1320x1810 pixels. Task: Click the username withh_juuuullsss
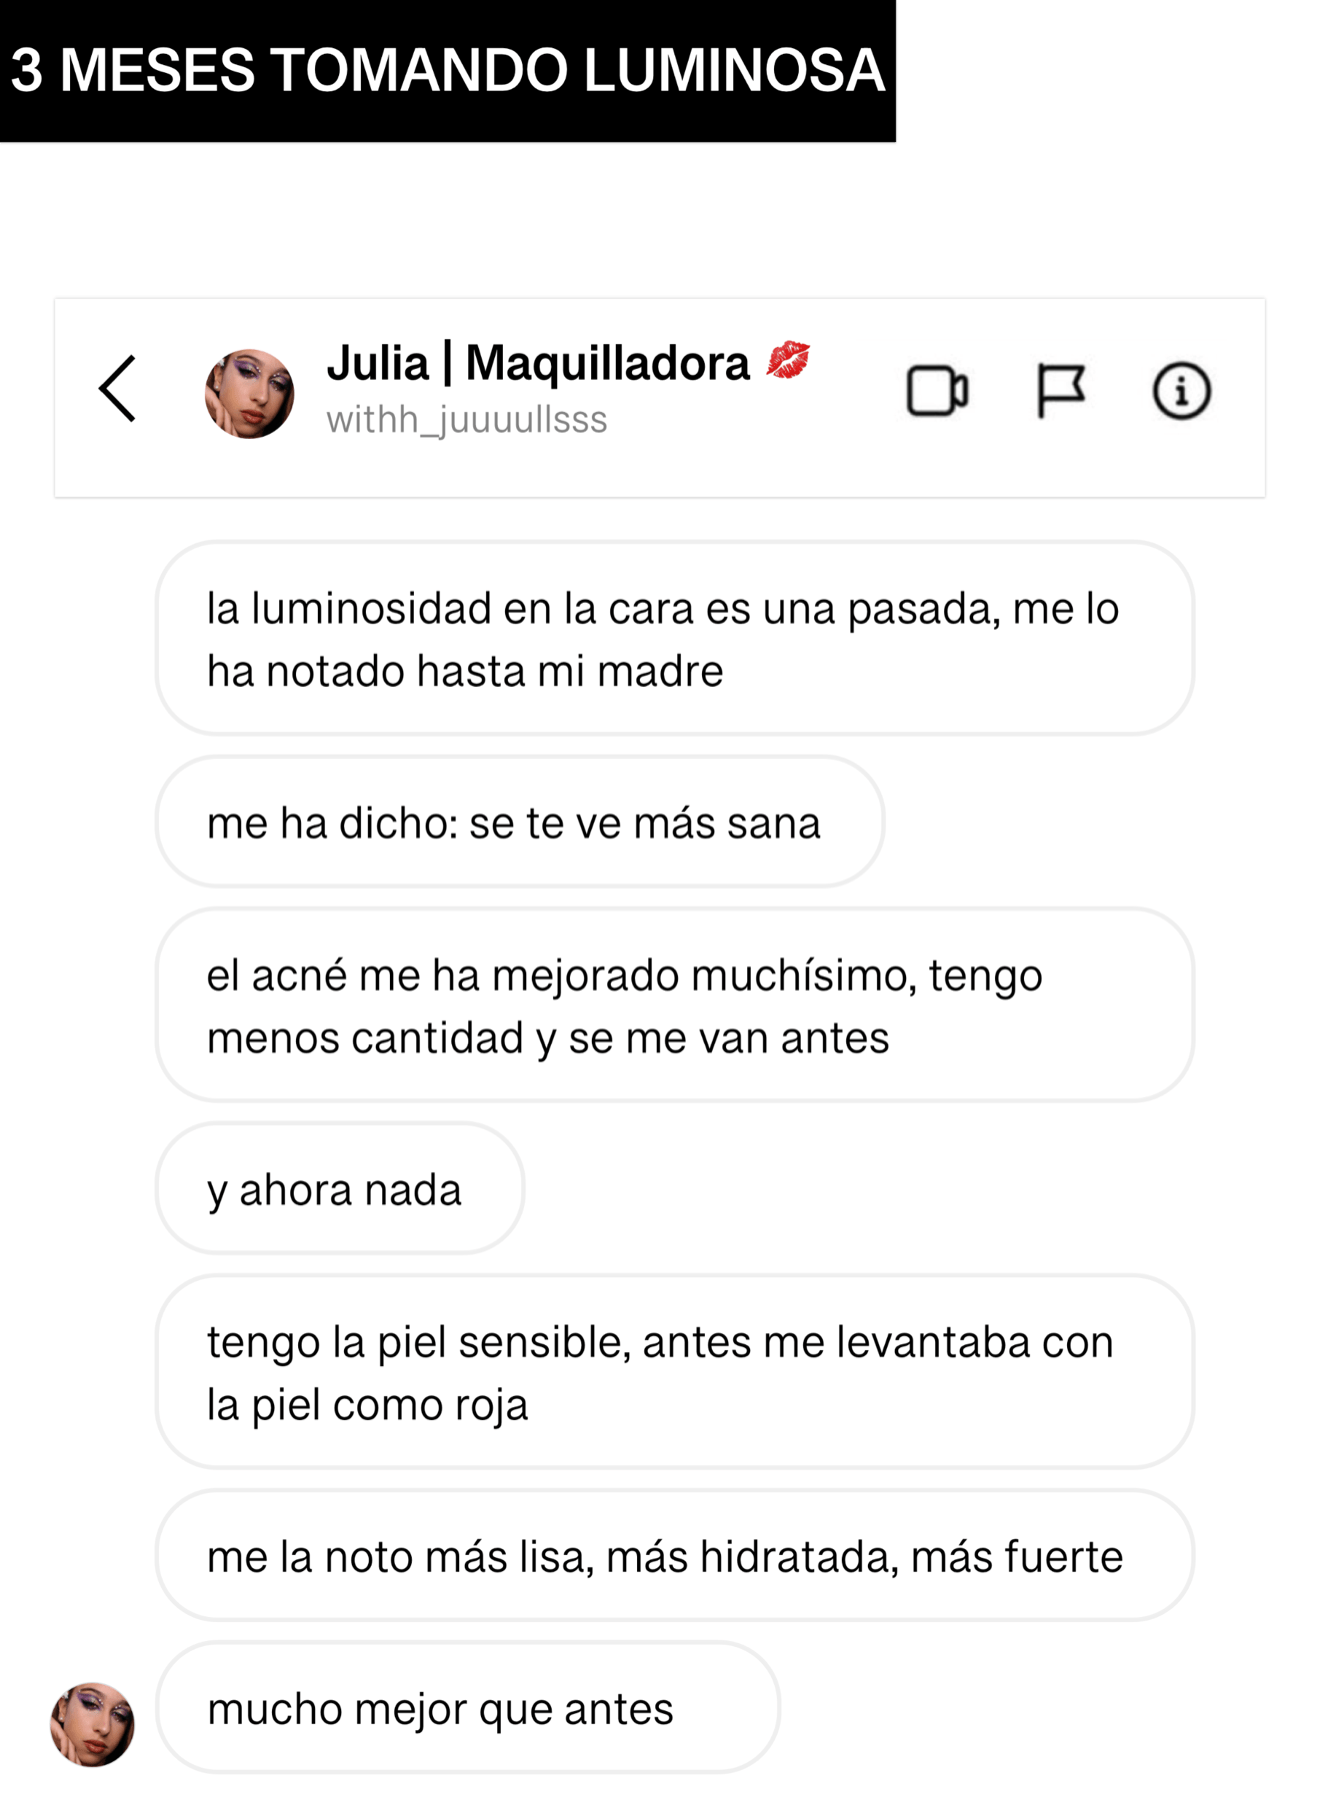[466, 420]
